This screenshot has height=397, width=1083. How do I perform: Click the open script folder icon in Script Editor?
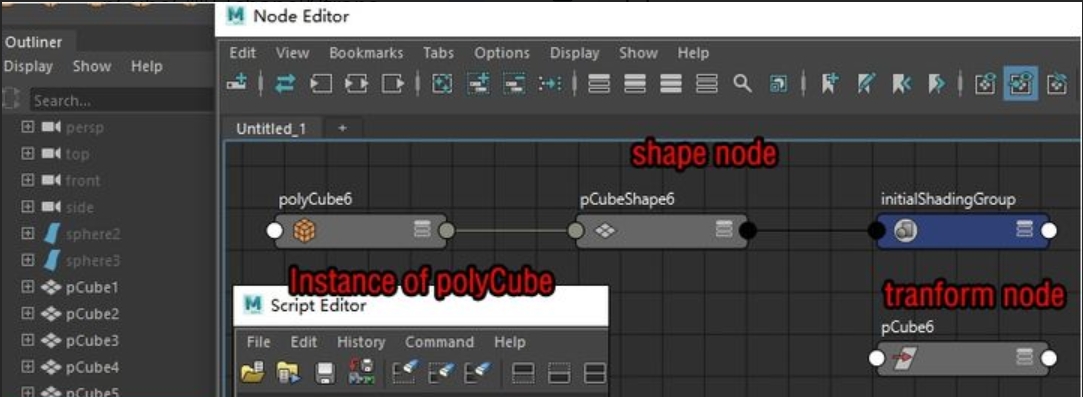click(253, 374)
